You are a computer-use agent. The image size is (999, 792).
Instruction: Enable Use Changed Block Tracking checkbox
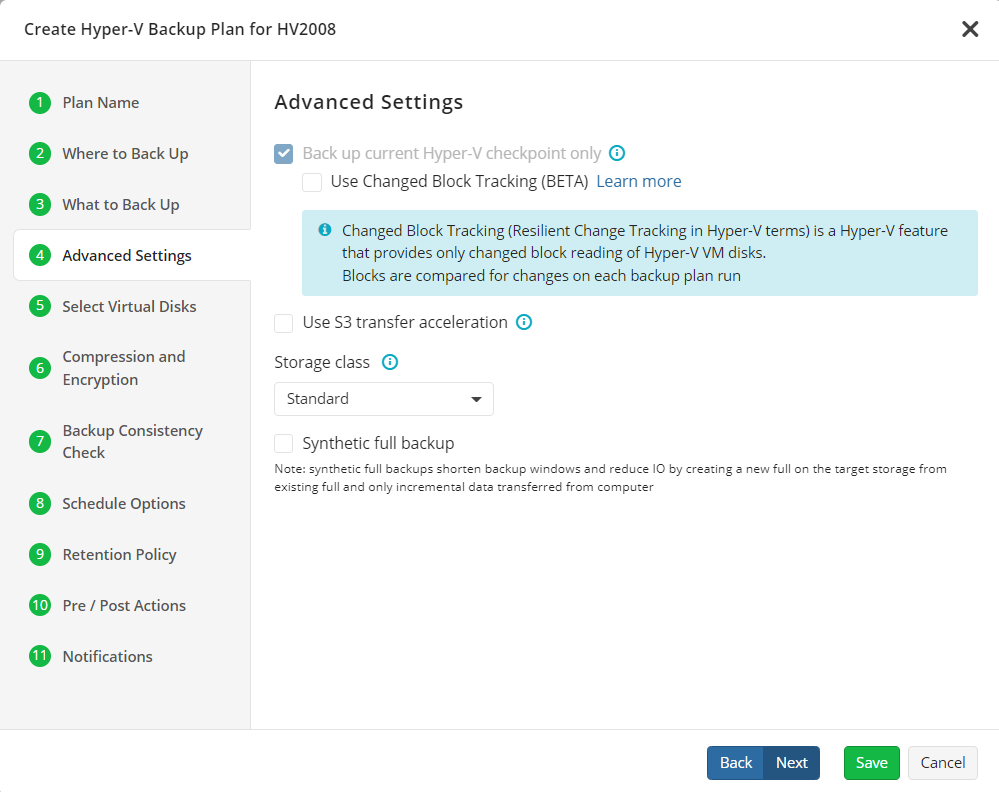[312, 182]
